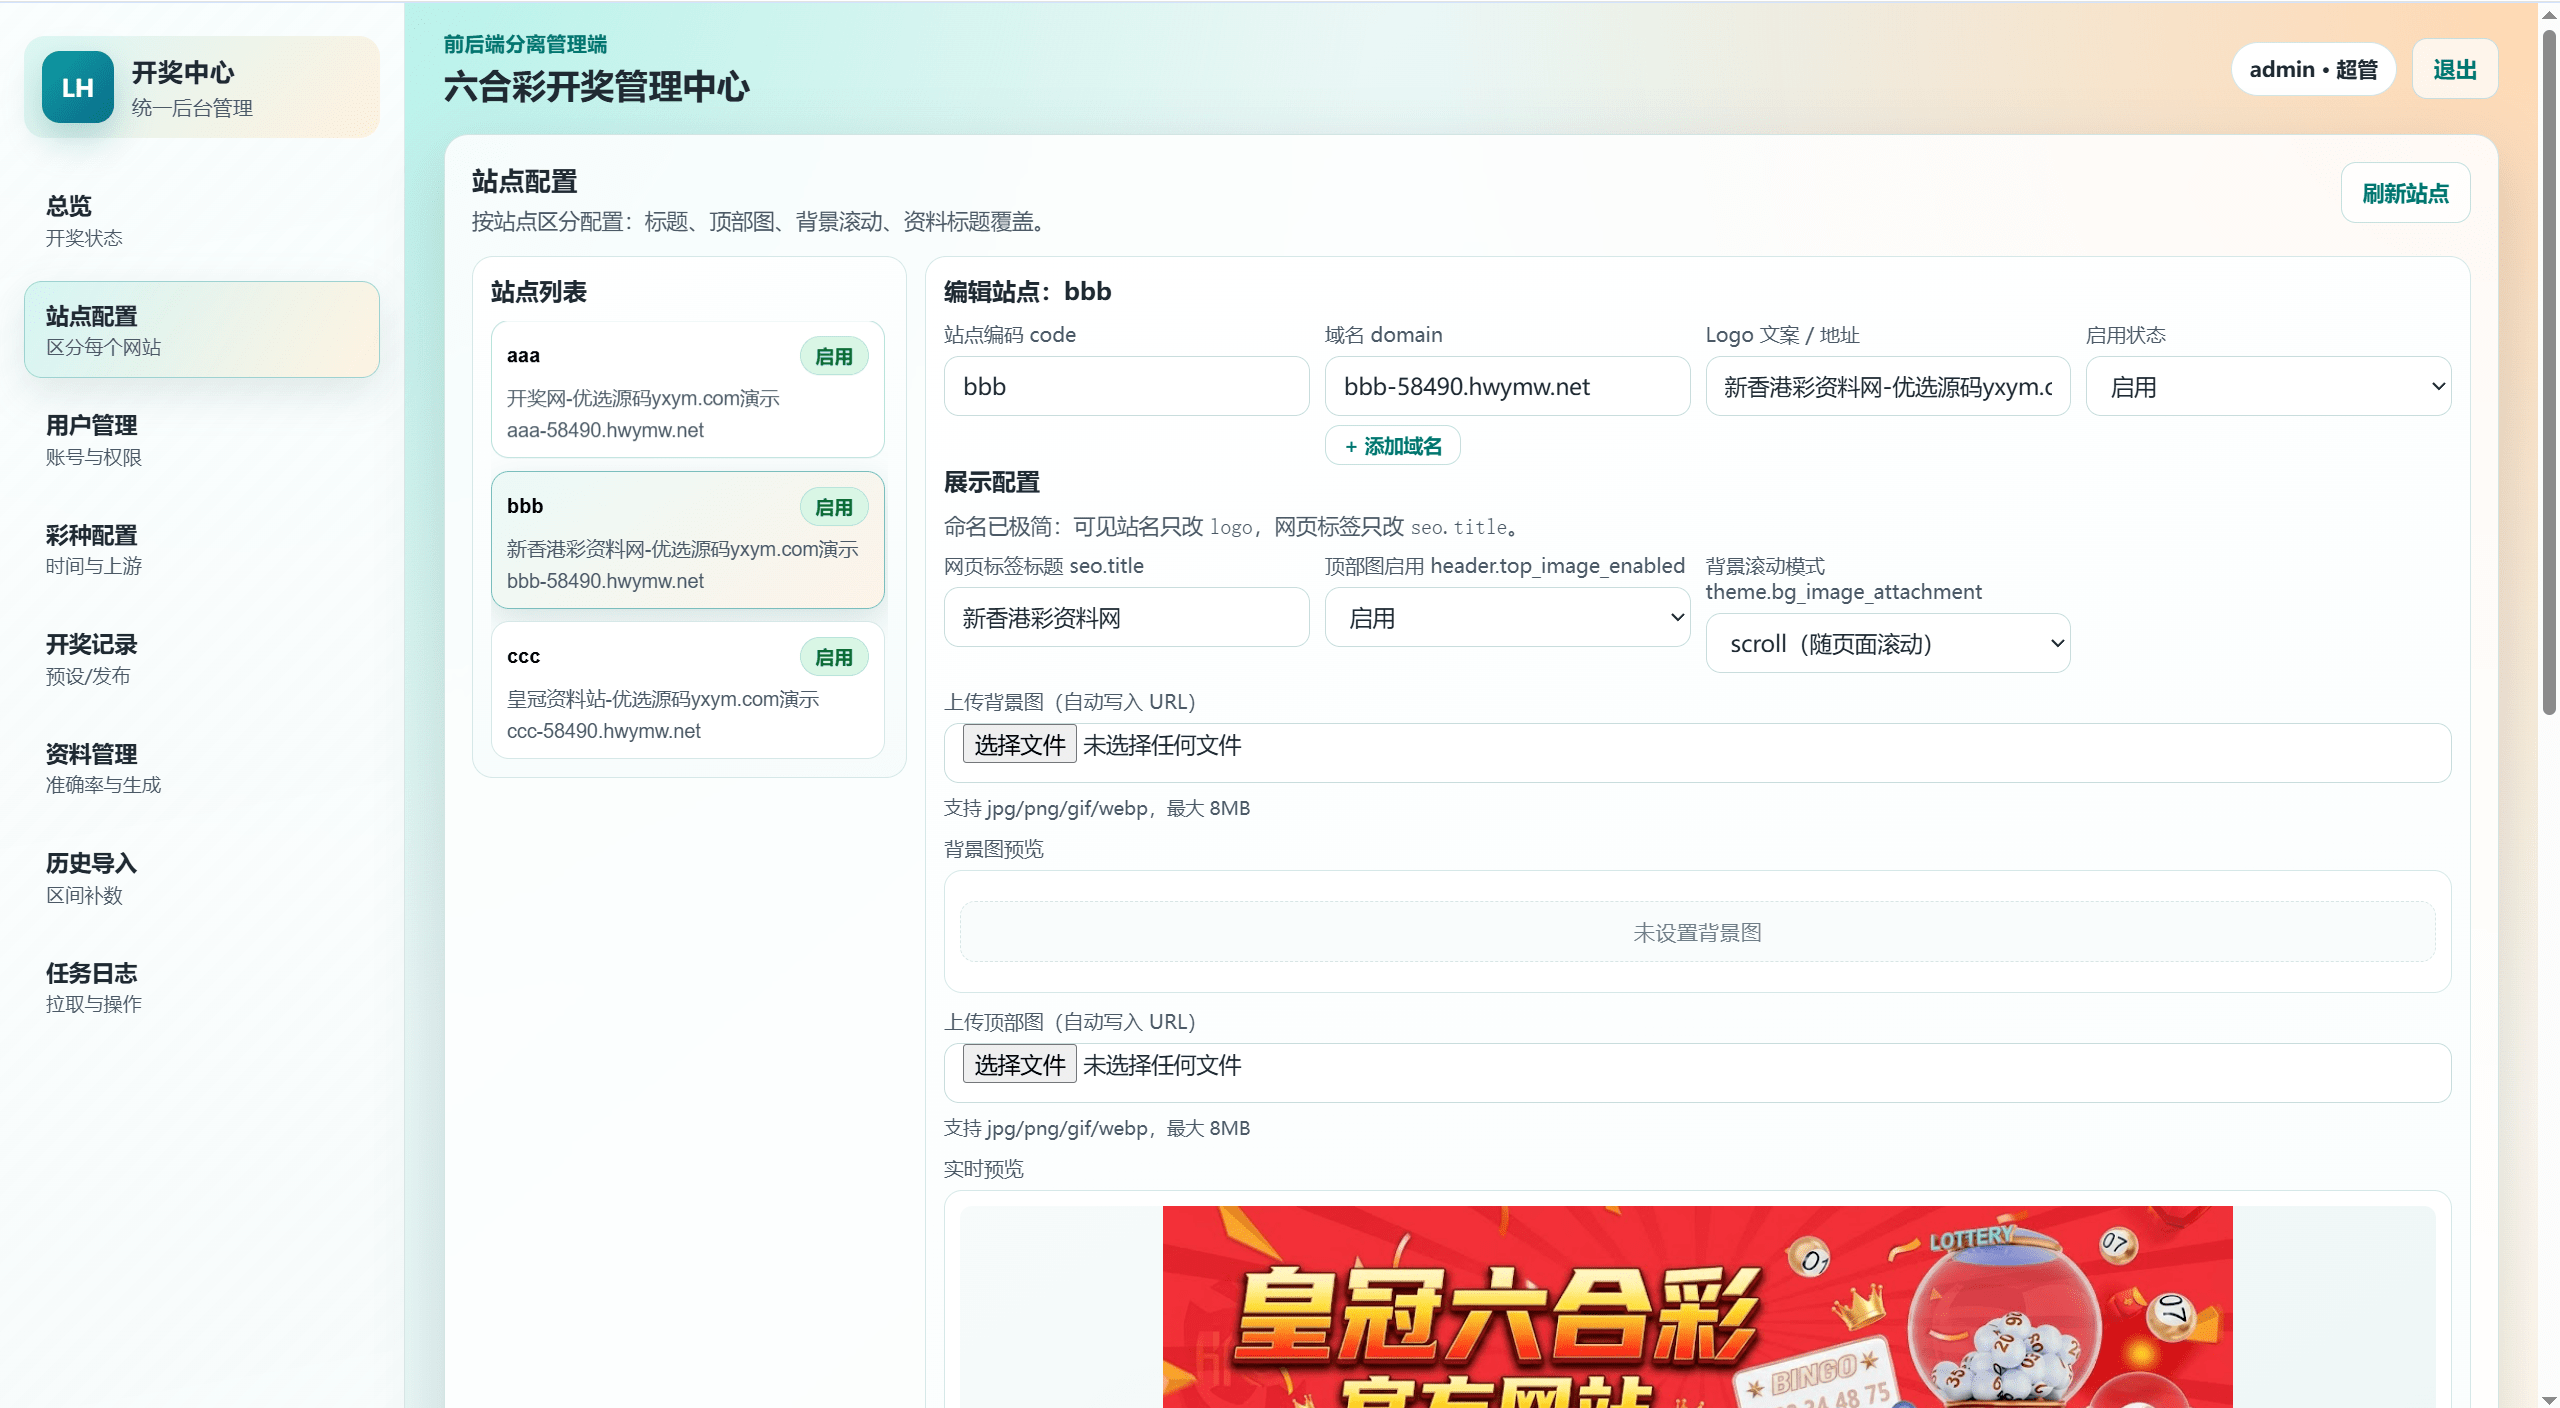The height and width of the screenshot is (1408, 2560).
Task: Open the 背景滚动模式 scroll dropdown
Action: (x=1888, y=643)
